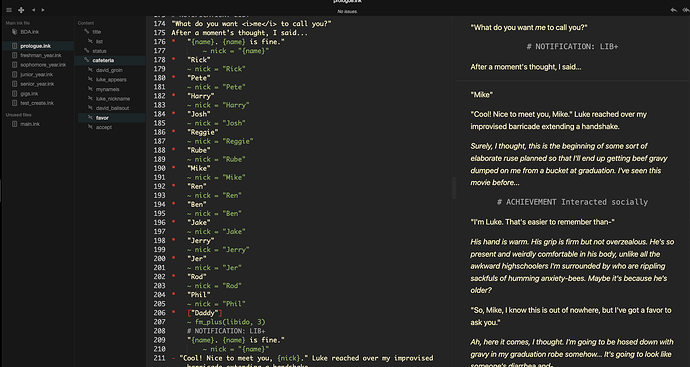This screenshot has height=367, width=690.
Task: Navigate back with the left arrow
Action: pos(33,10)
